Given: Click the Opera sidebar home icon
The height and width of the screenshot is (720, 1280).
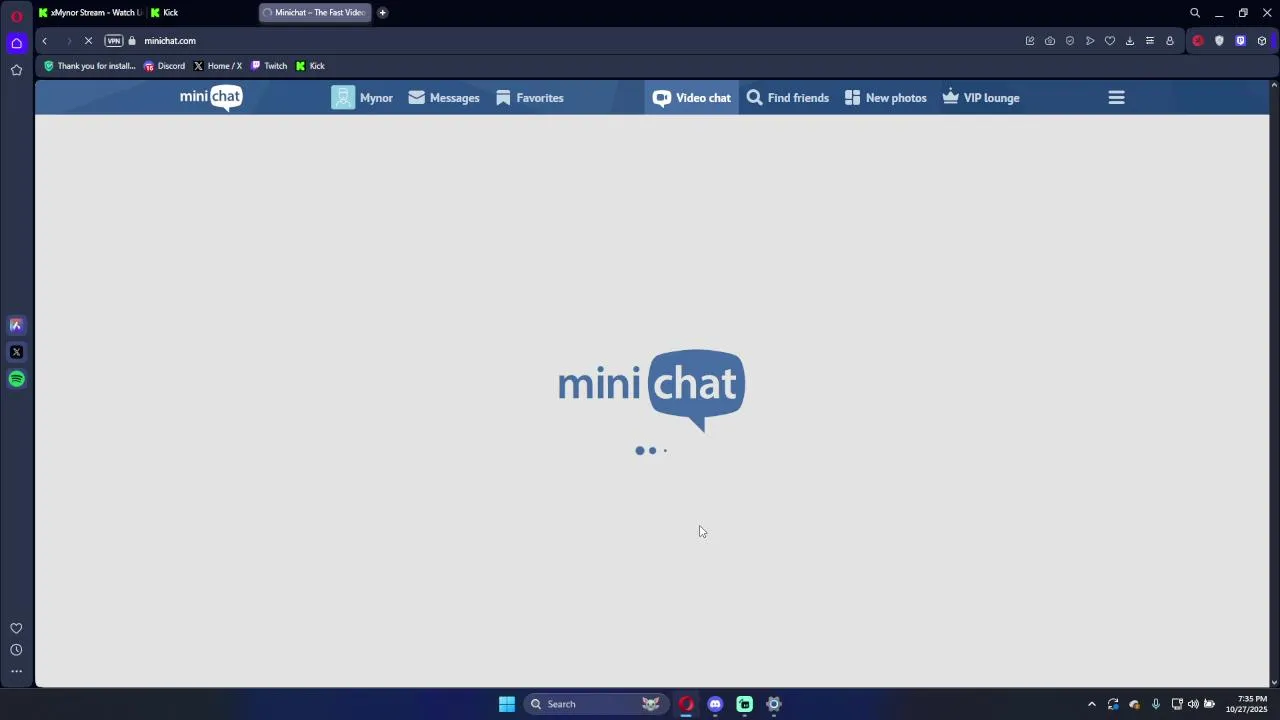Looking at the screenshot, I should (x=16, y=43).
